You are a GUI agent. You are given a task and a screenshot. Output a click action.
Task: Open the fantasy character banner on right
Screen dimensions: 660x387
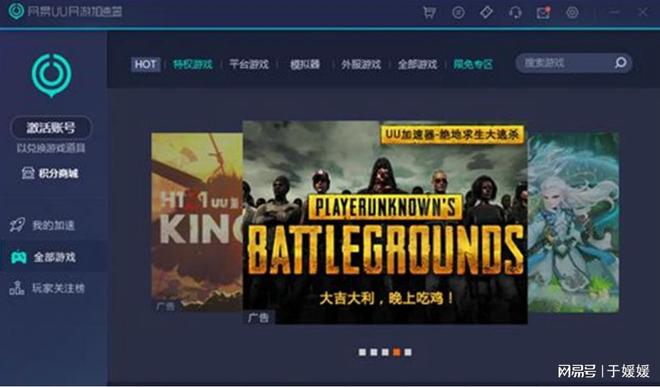(x=573, y=222)
